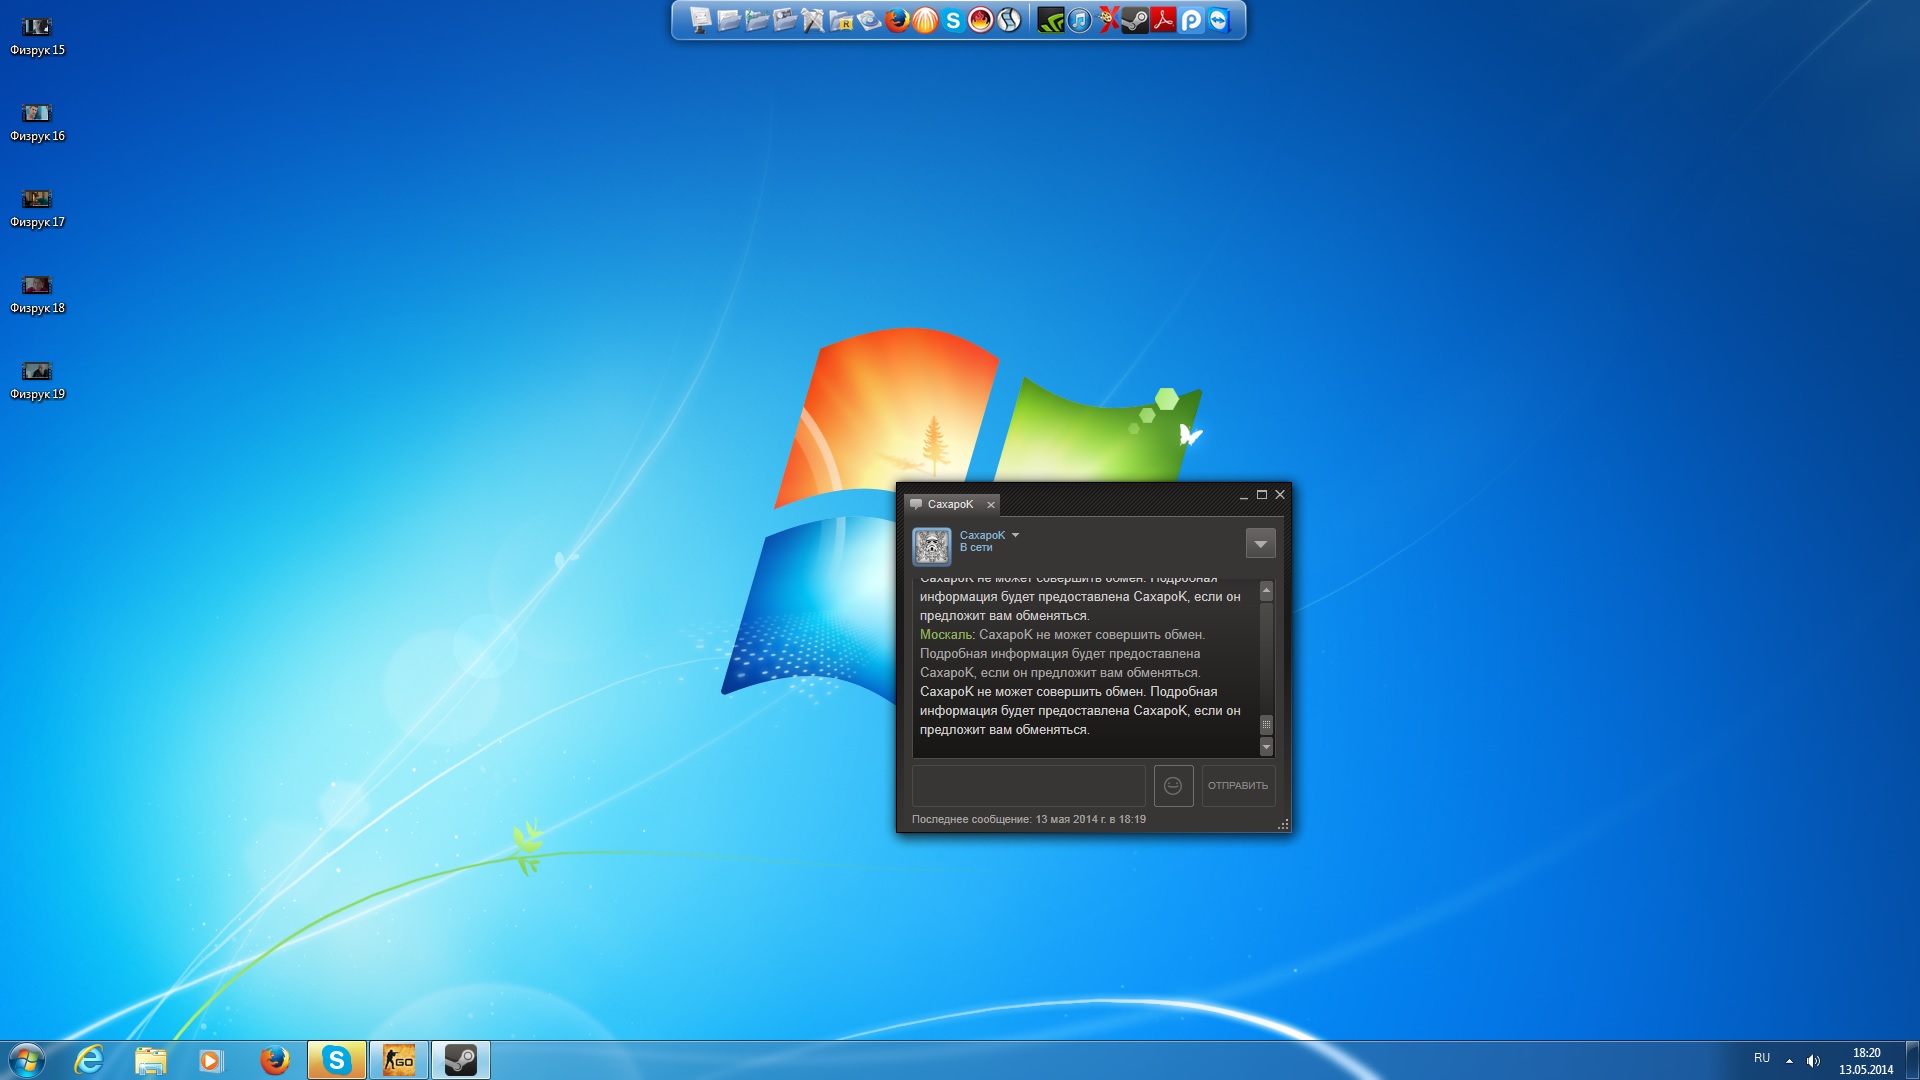
Task: Launch Skype from the top dock
Action: [x=953, y=20]
